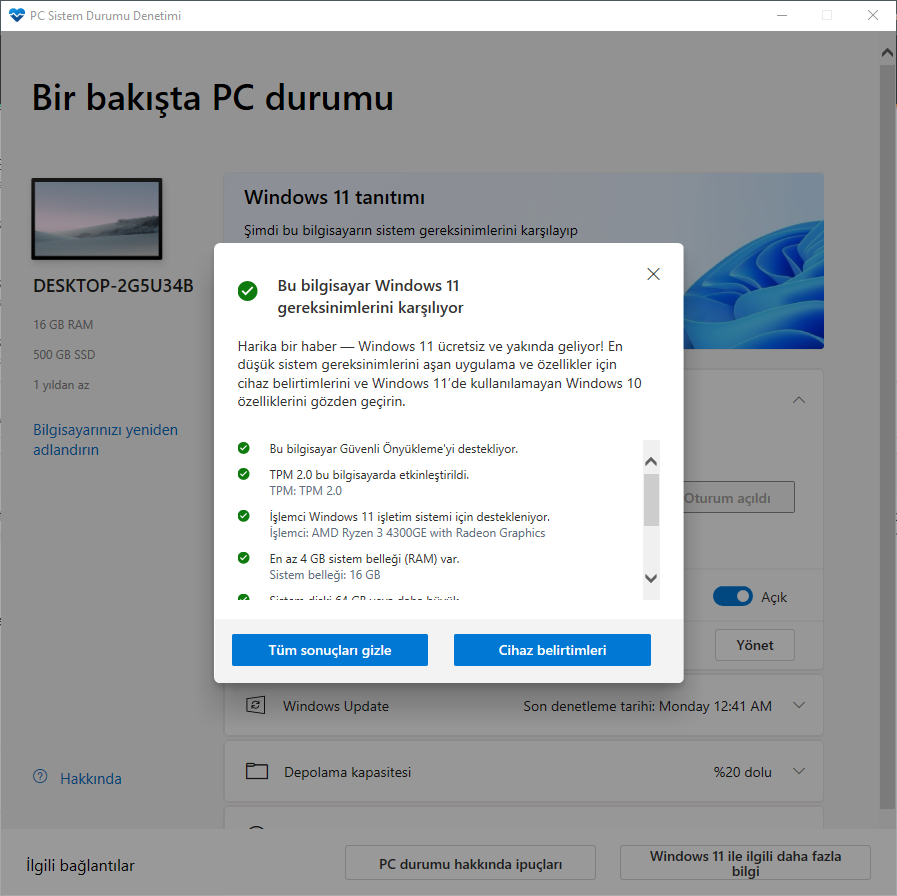Click text 'İşlemci: AMD Ryzen 3 4300GE with Radeon Graphics'

coord(407,533)
